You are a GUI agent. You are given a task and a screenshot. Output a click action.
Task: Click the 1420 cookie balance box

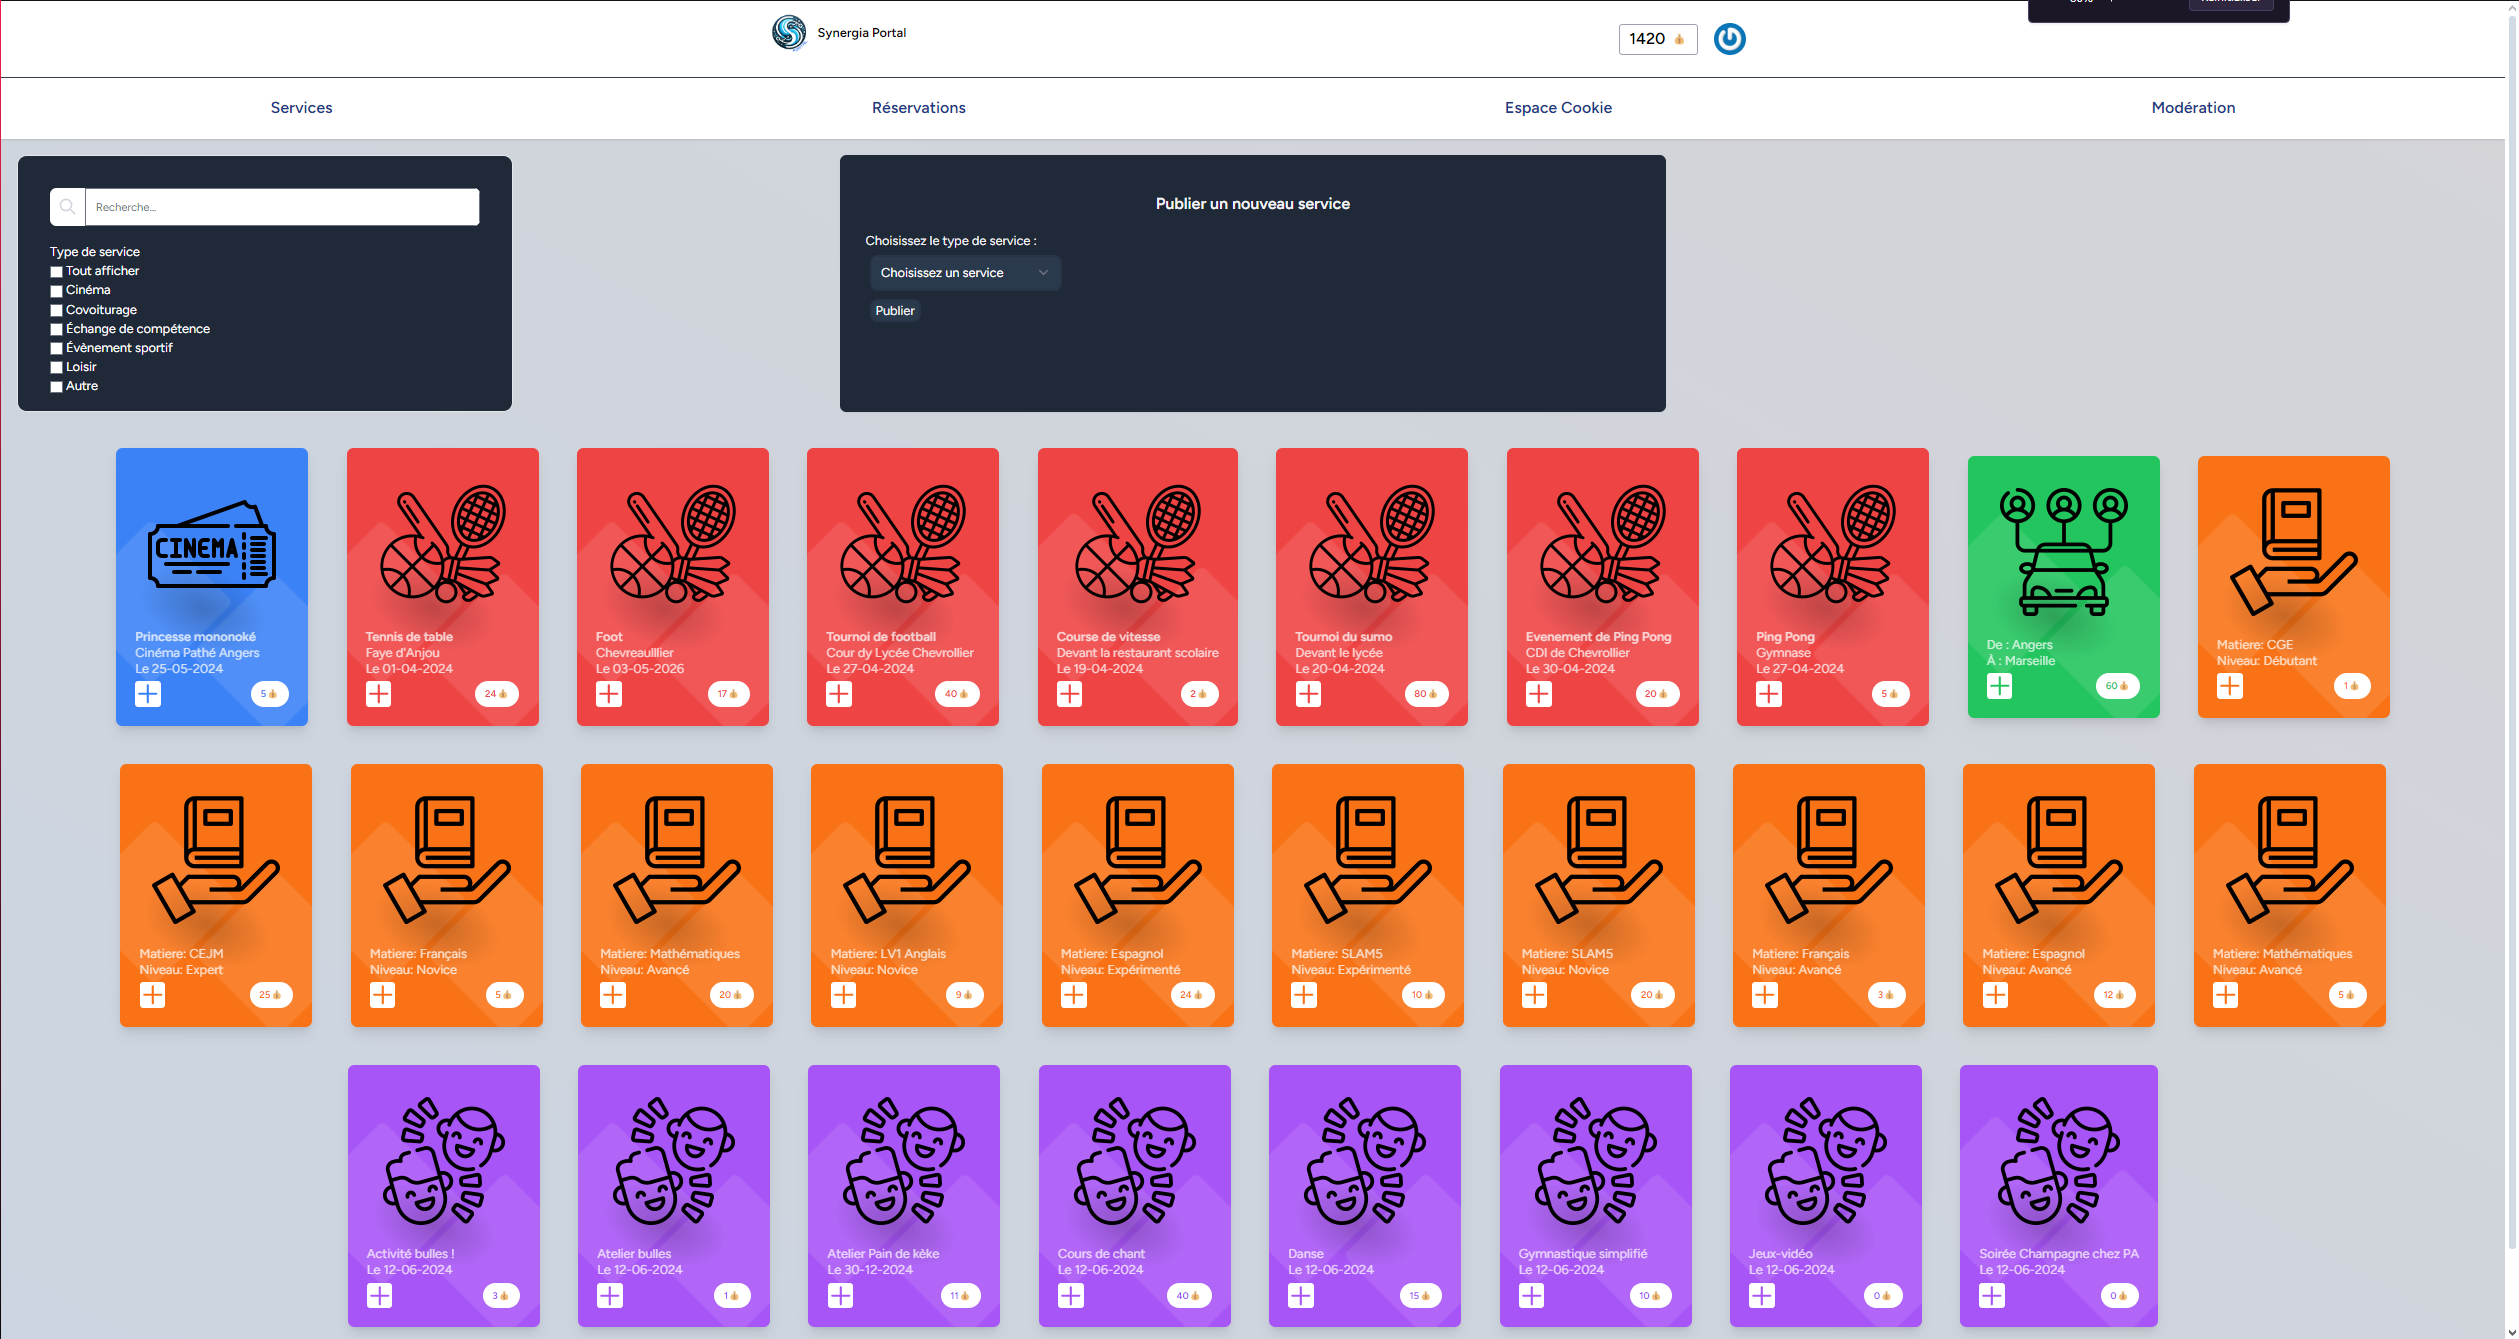(1657, 39)
